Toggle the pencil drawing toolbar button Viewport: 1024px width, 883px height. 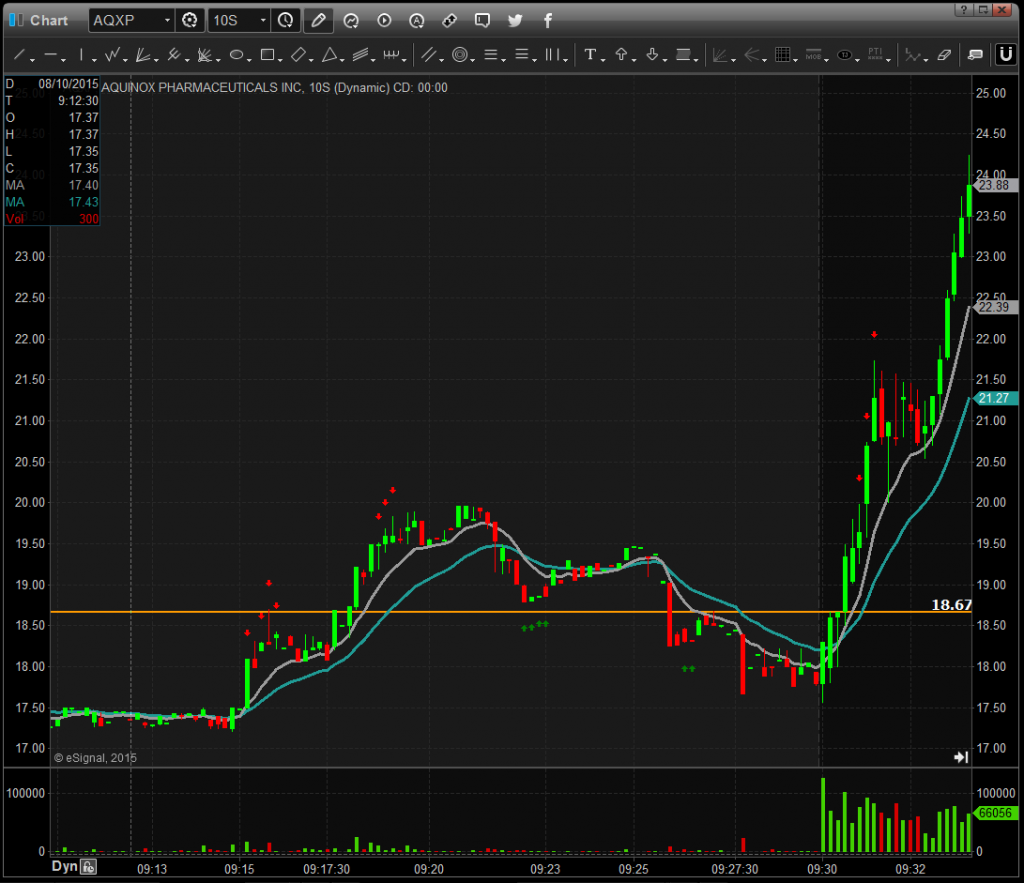coord(318,20)
